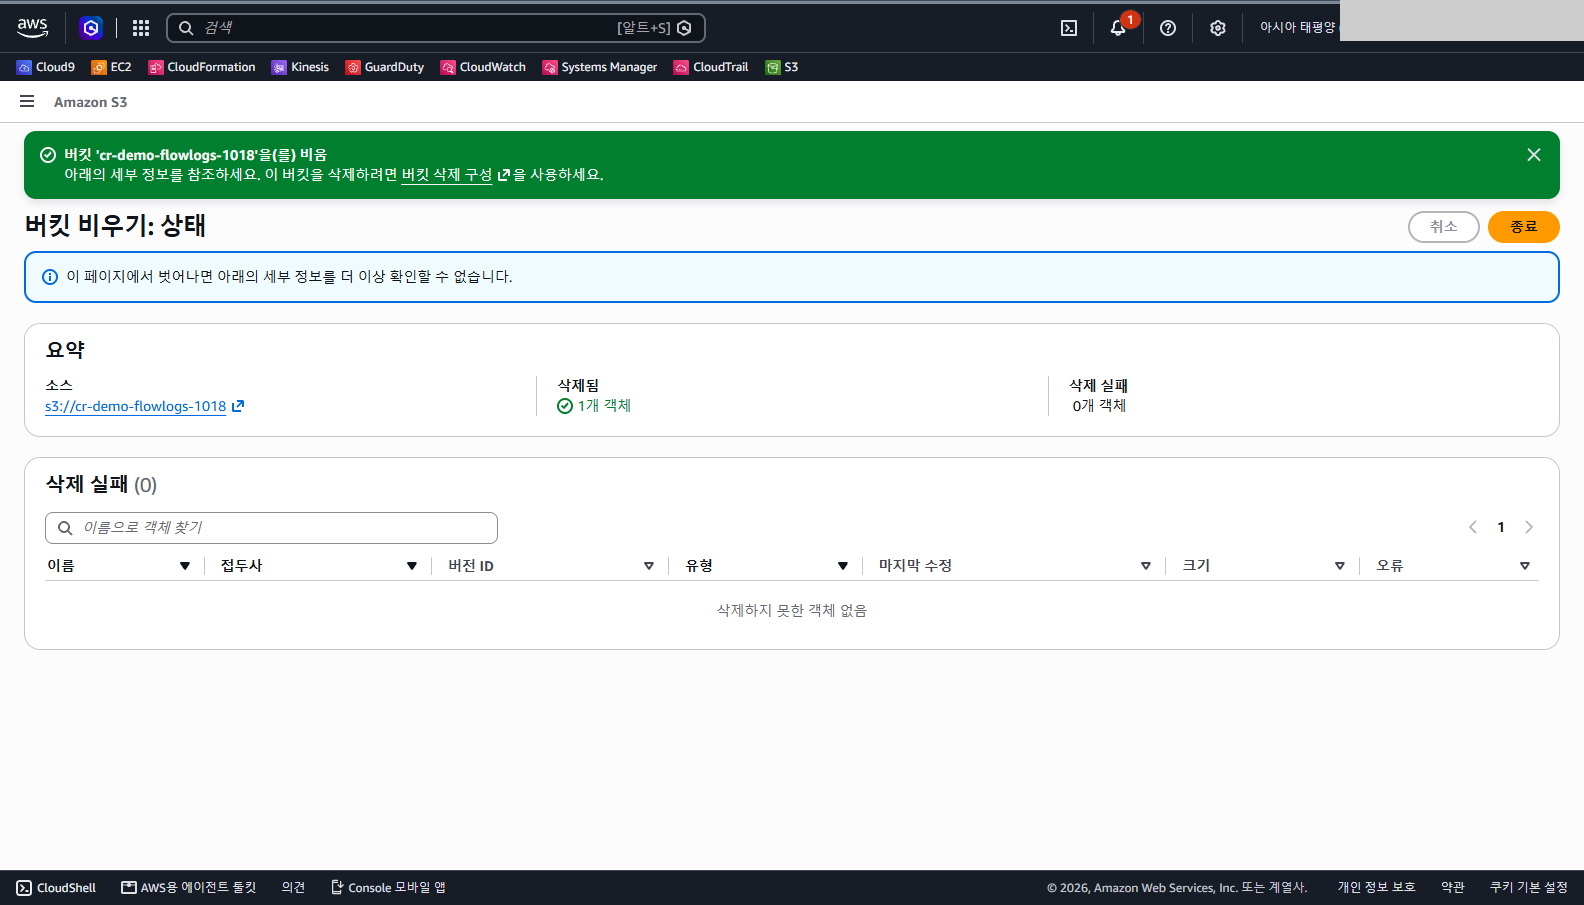The image size is (1584, 905).
Task: Open the 아시아 태평양 region selector
Action: click(x=1297, y=28)
